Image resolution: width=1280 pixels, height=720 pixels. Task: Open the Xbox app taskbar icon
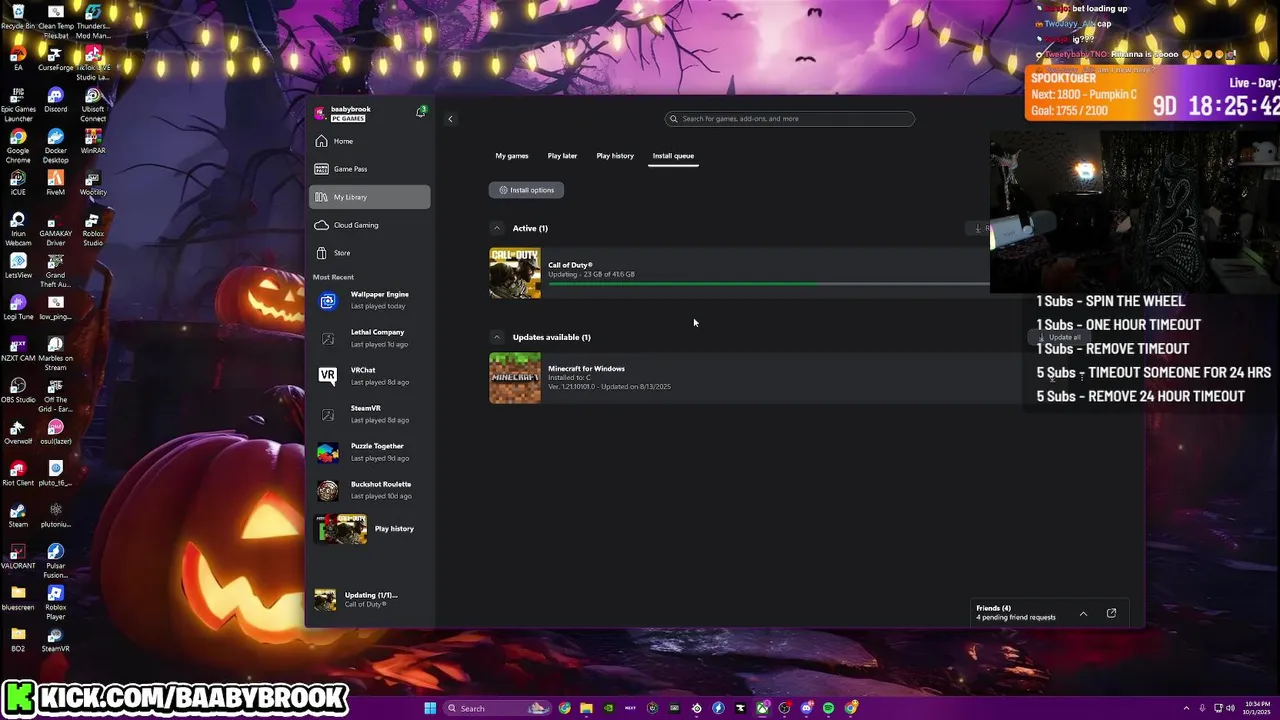click(x=762, y=708)
